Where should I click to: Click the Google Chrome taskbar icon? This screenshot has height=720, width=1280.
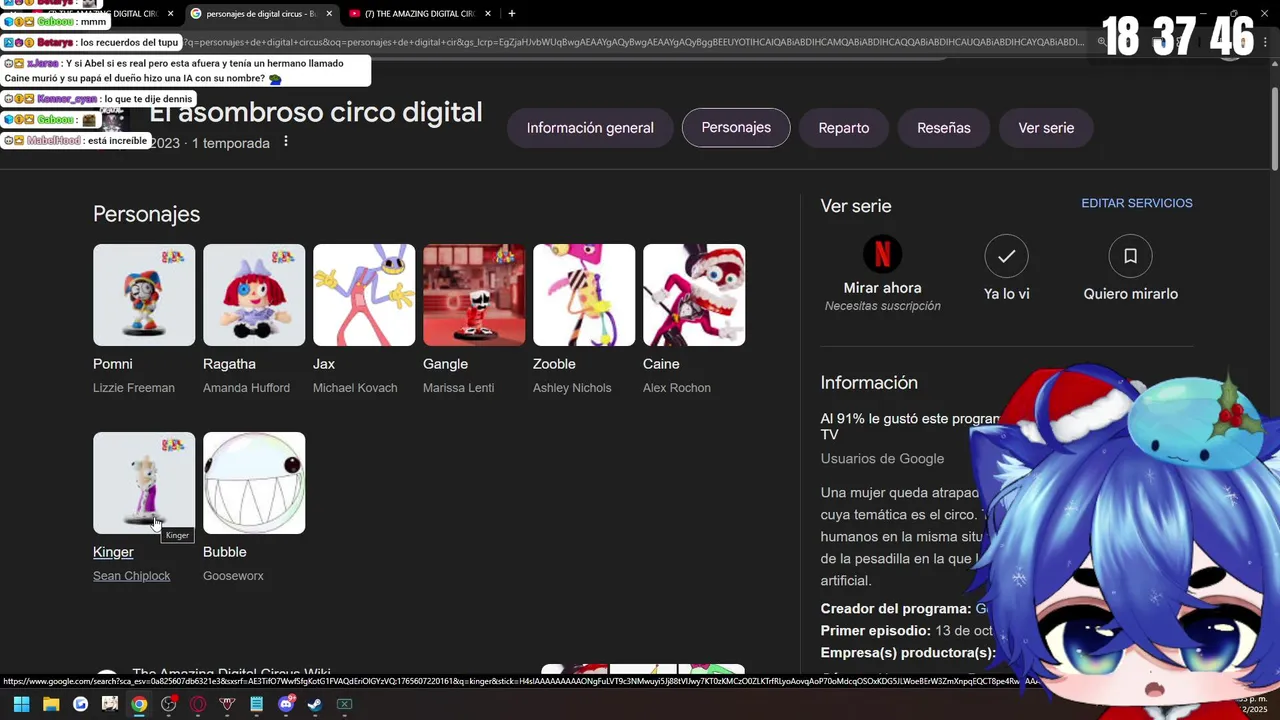[x=139, y=704]
